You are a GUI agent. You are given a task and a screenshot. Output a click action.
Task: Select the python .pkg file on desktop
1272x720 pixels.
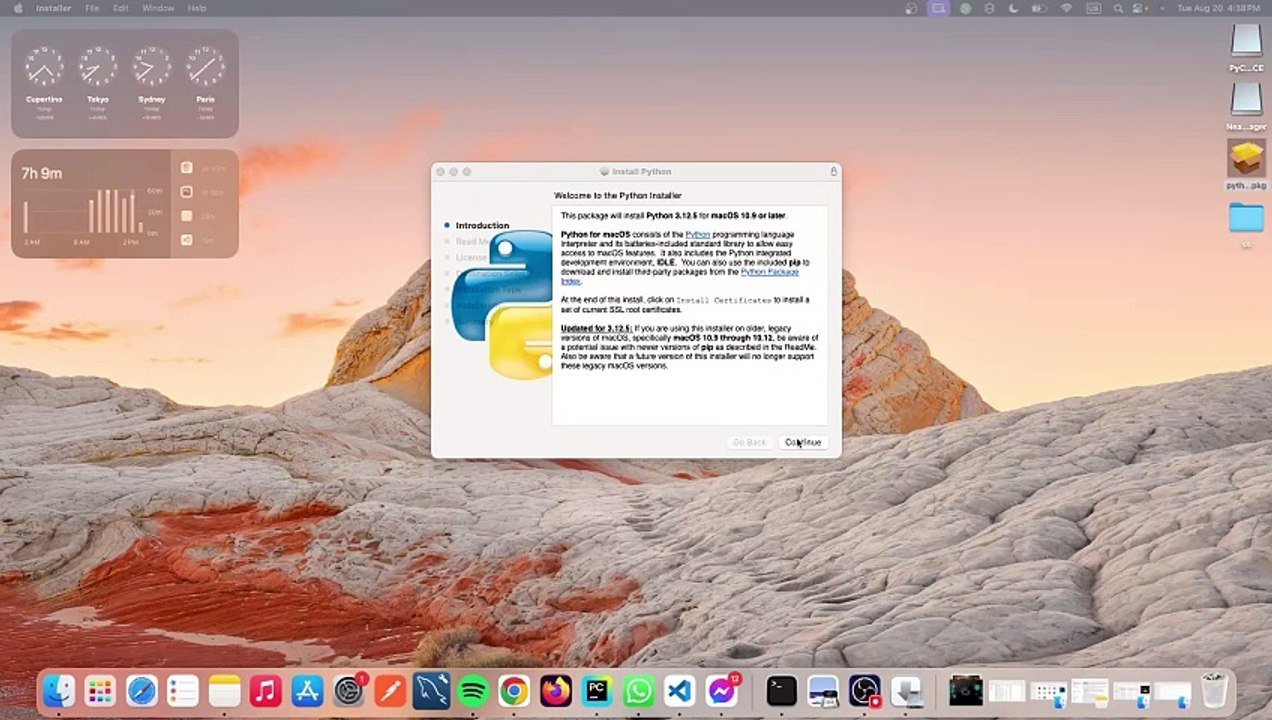[1246, 160]
